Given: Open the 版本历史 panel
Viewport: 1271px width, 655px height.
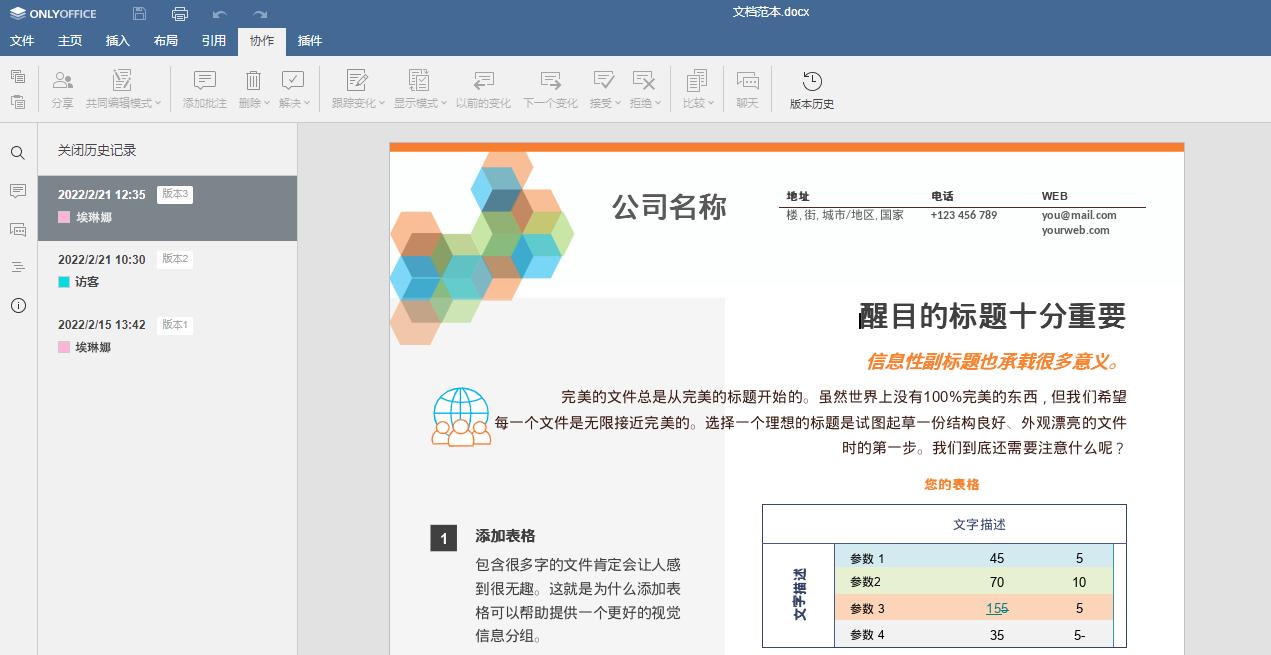Looking at the screenshot, I should 811,87.
